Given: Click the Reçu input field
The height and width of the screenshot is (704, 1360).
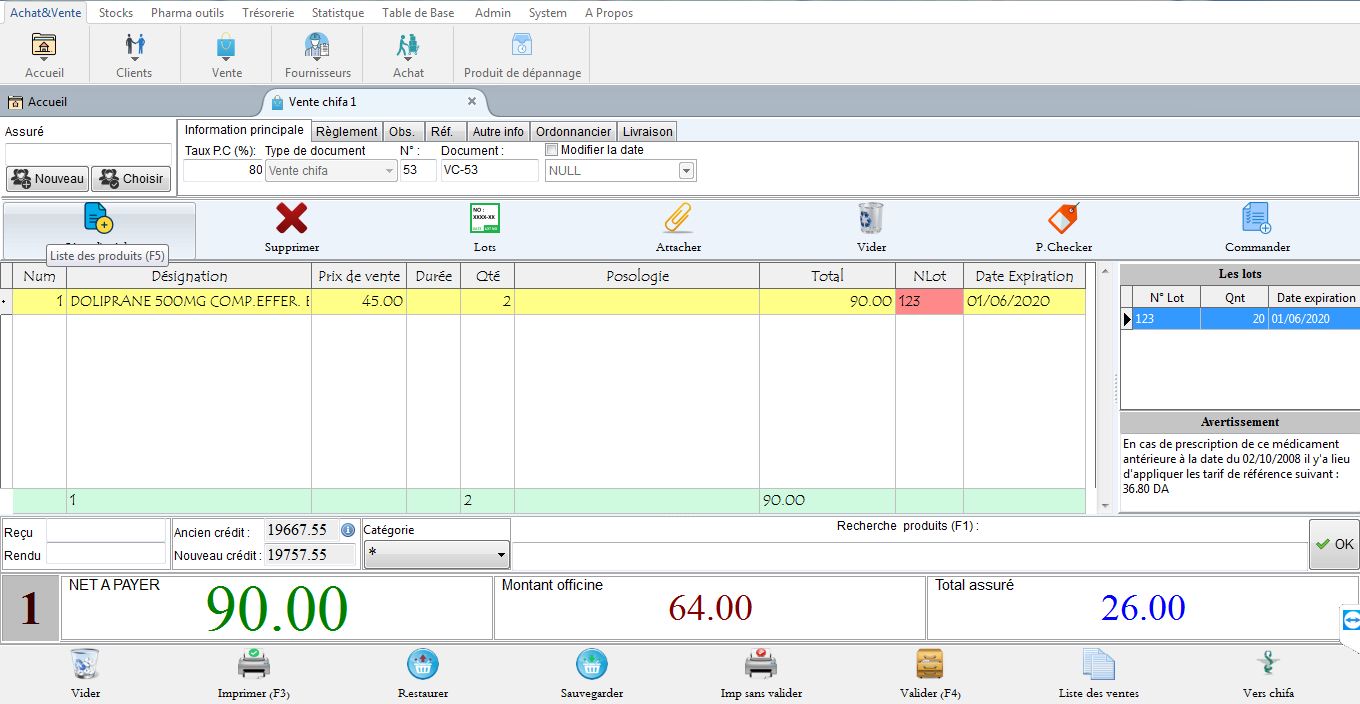Looking at the screenshot, I should click(x=105, y=532).
